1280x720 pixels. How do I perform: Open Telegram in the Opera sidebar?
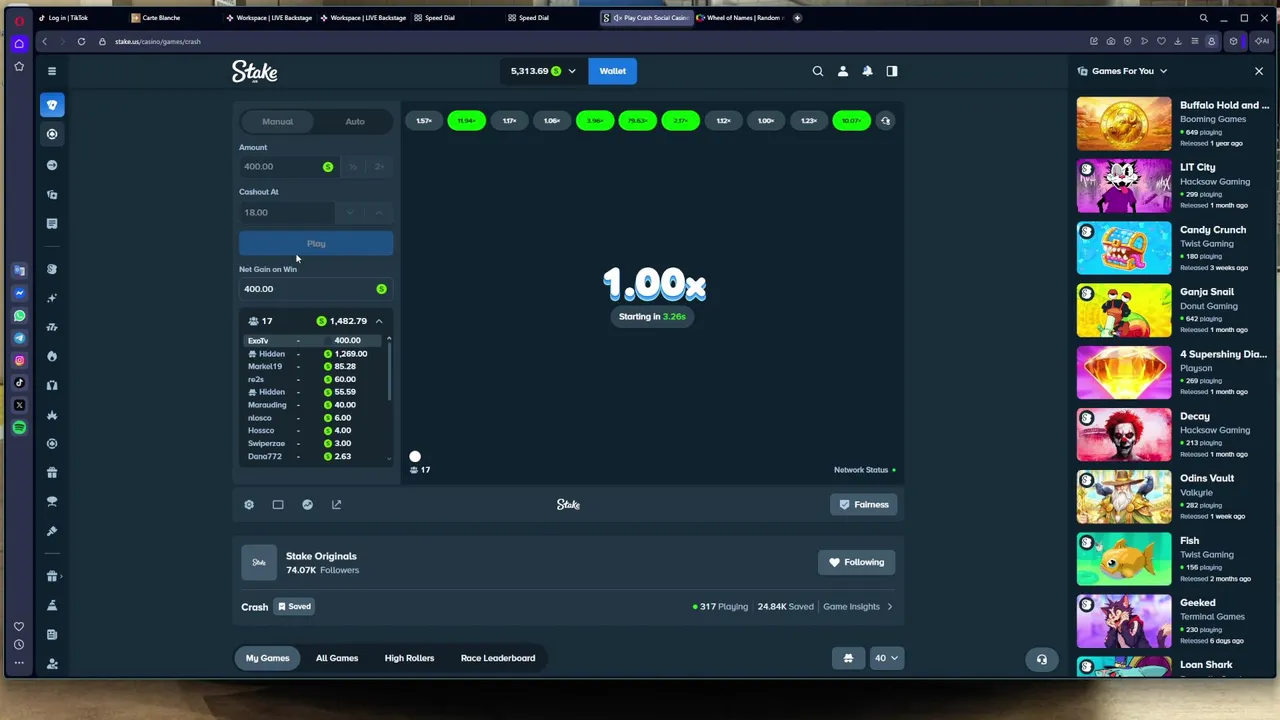pyautogui.click(x=19, y=338)
